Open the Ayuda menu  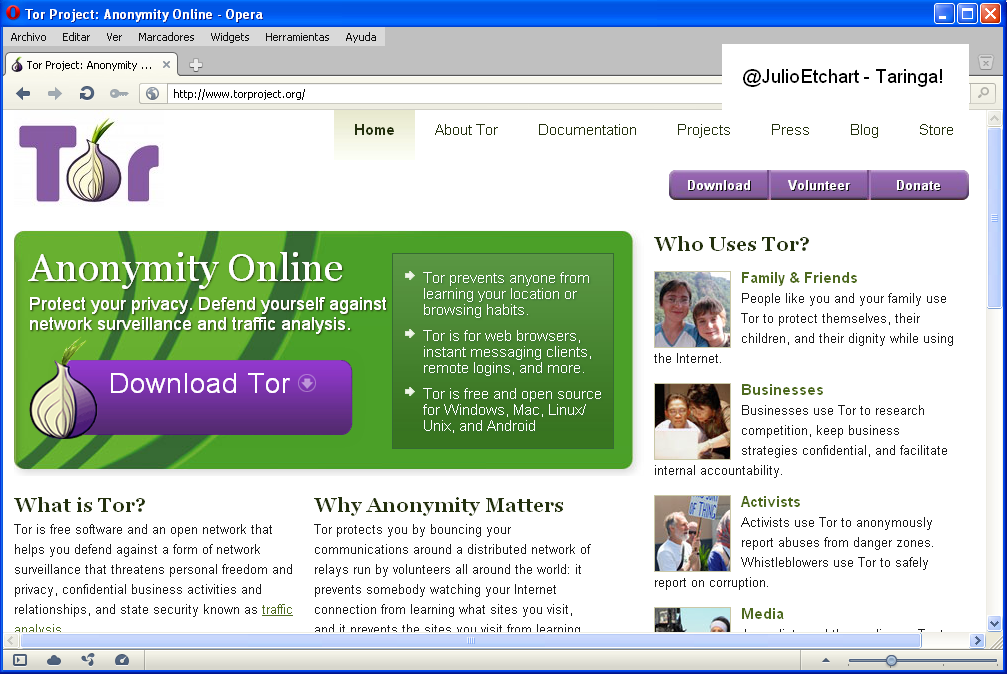tap(361, 37)
